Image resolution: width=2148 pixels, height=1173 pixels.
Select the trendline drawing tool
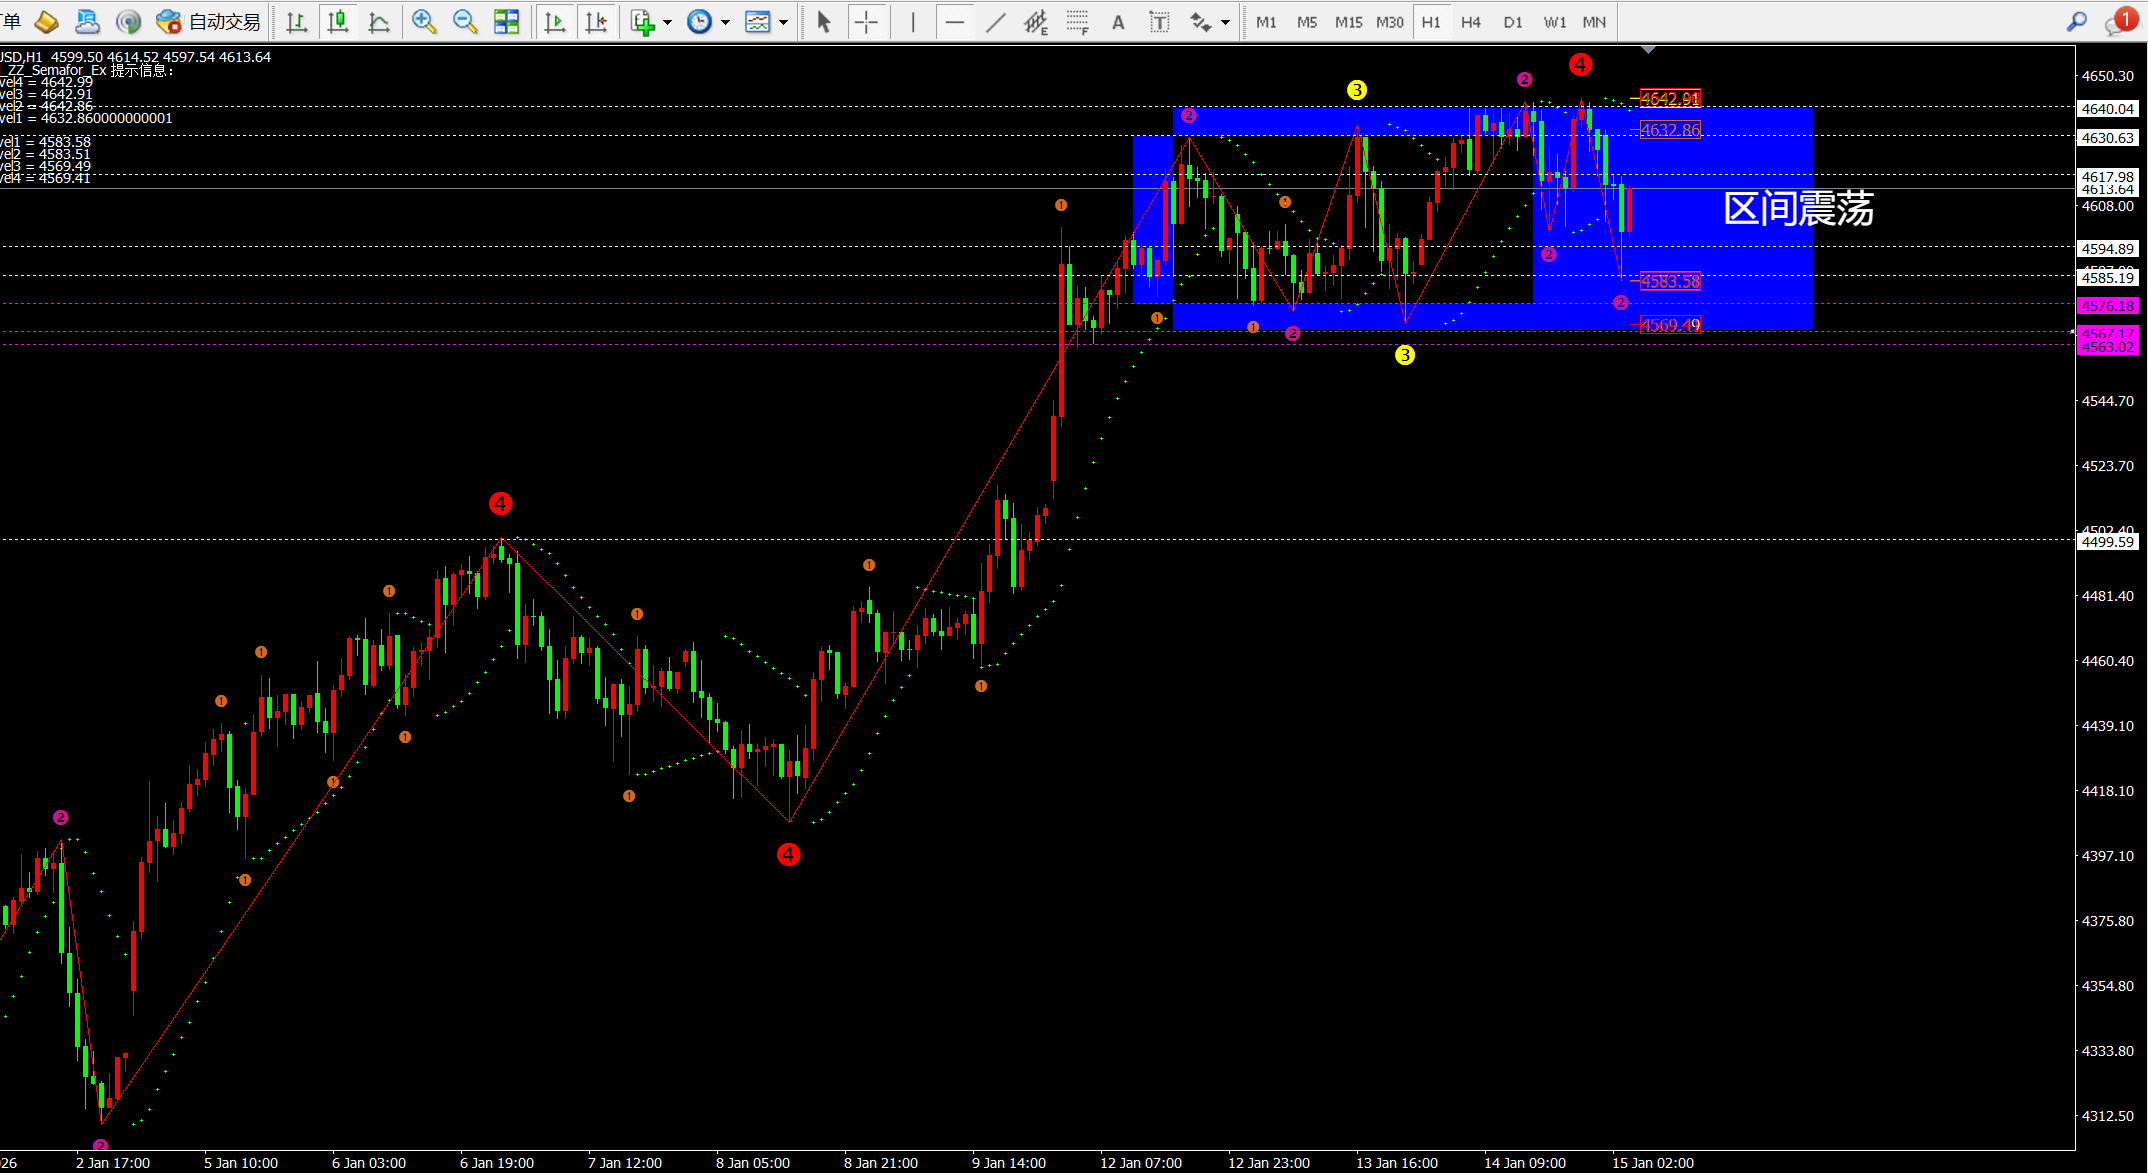(995, 21)
